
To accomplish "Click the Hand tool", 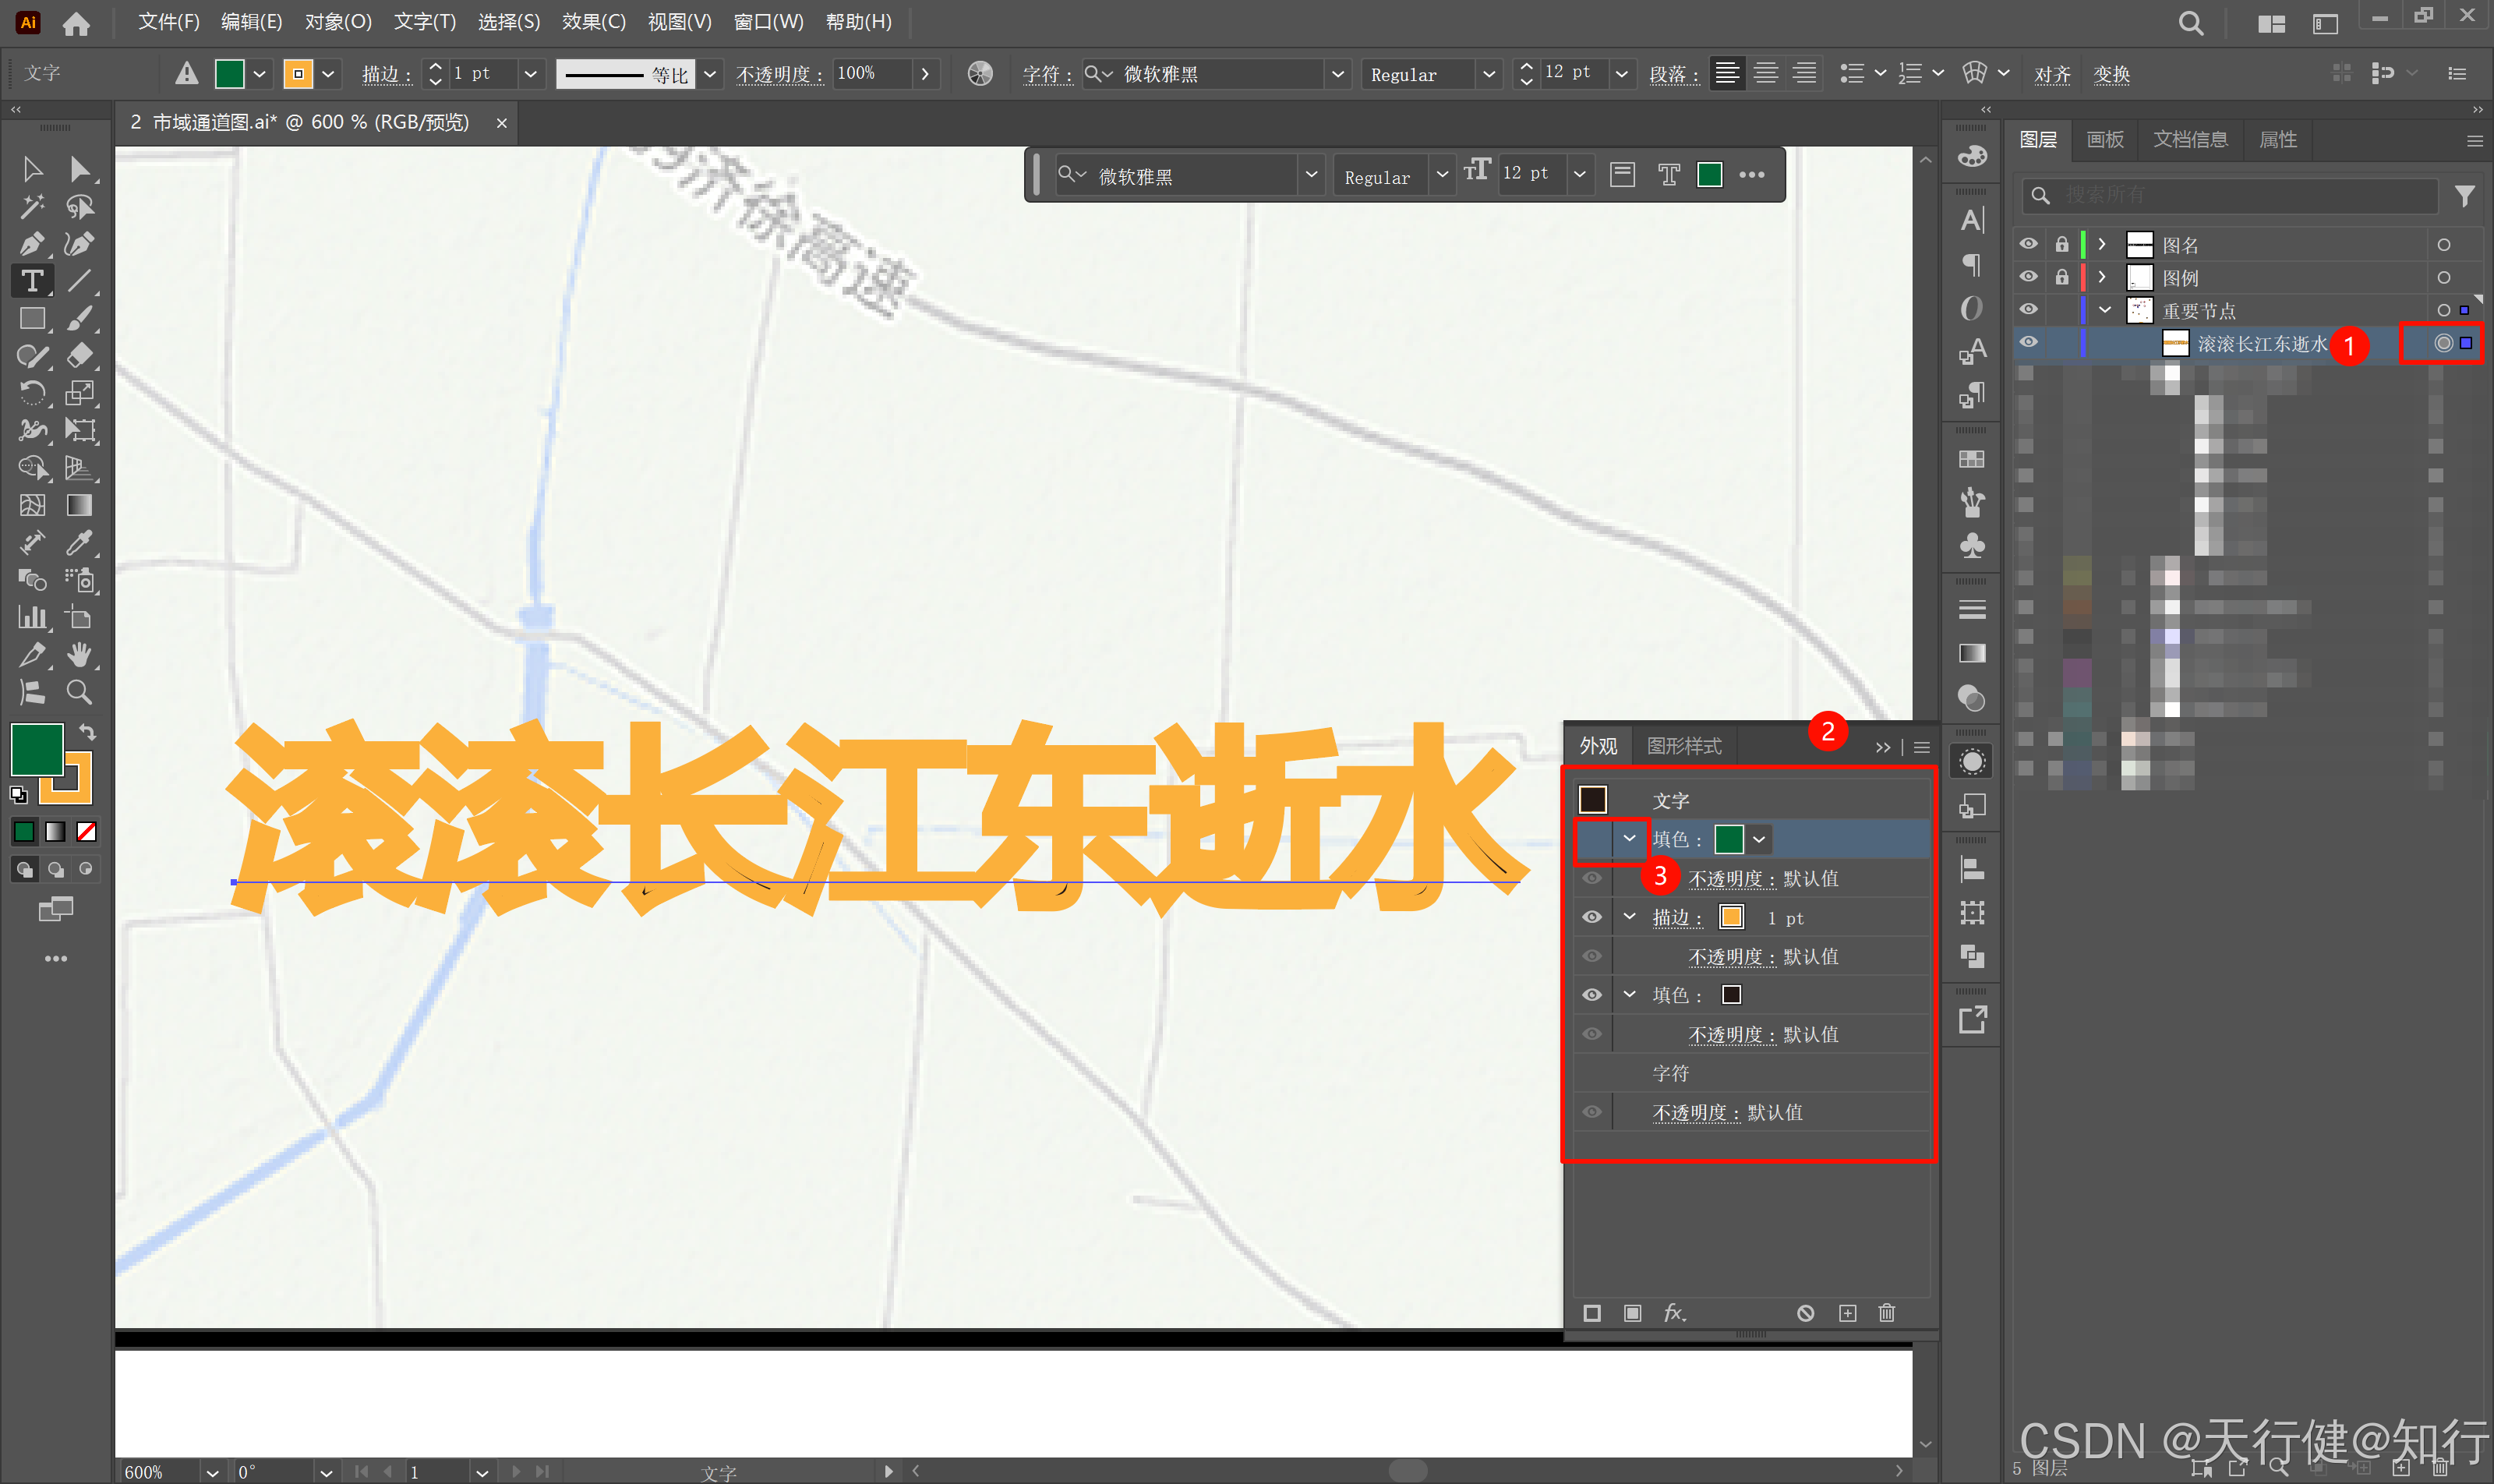I will click(79, 655).
